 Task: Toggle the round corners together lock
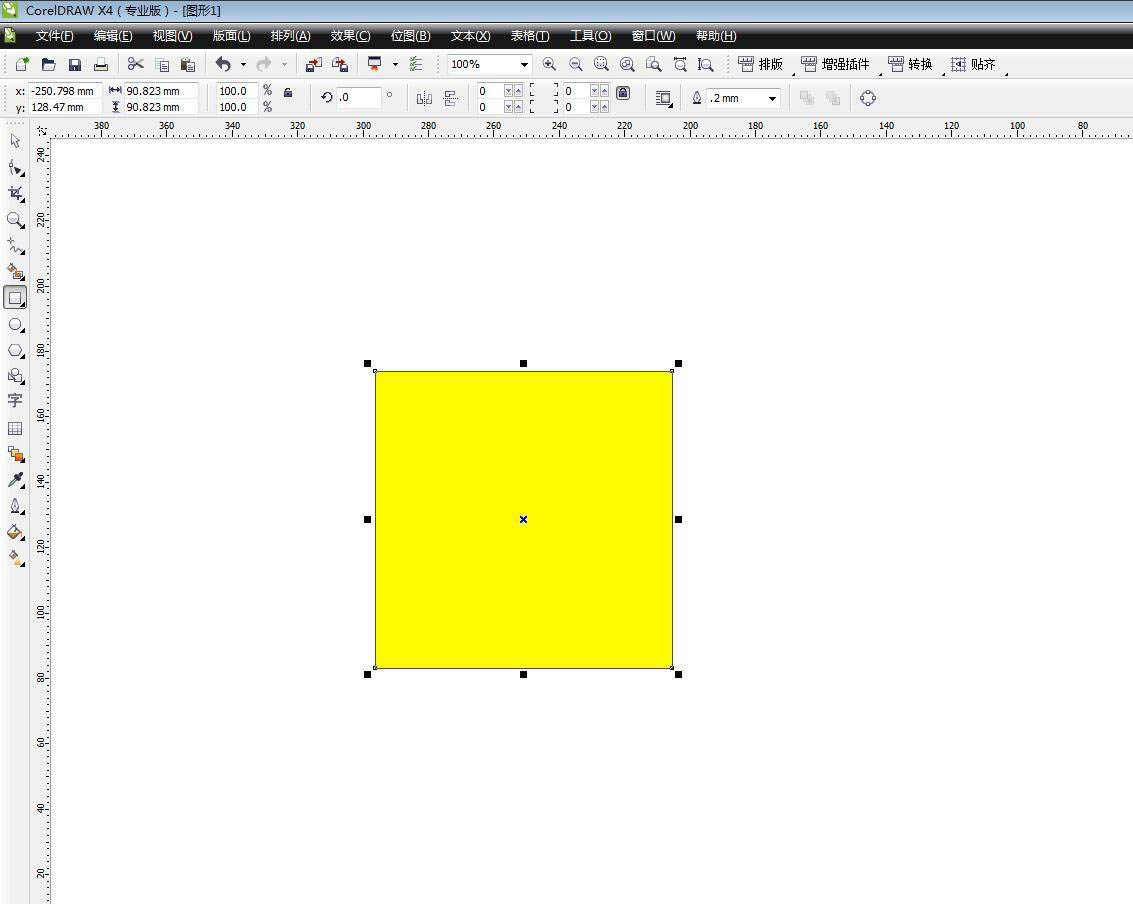point(623,92)
